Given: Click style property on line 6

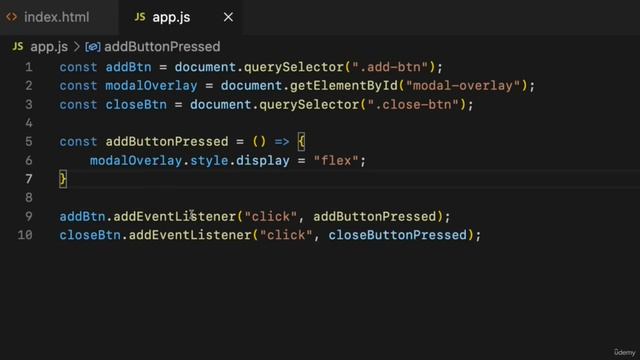Looking at the screenshot, I should pyautogui.click(x=209, y=160).
